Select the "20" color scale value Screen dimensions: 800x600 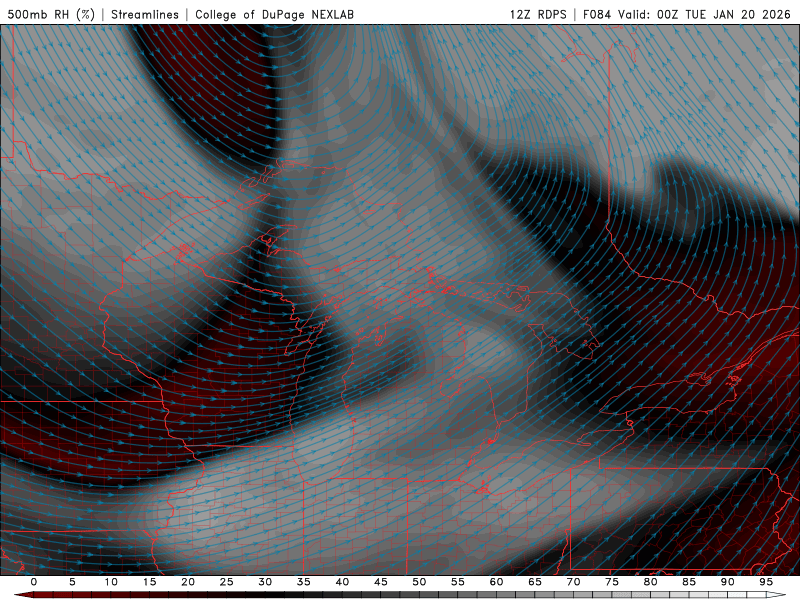pos(188,582)
